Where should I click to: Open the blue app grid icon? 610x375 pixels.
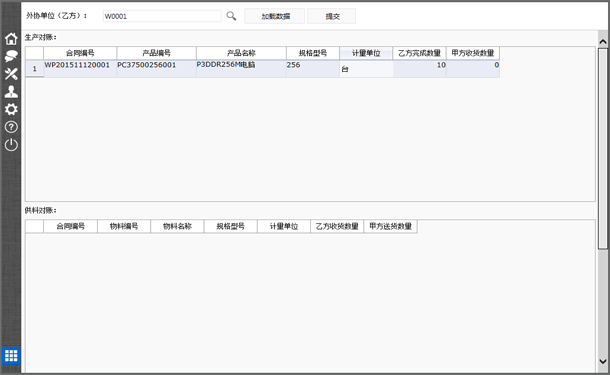pyautogui.click(x=11, y=356)
